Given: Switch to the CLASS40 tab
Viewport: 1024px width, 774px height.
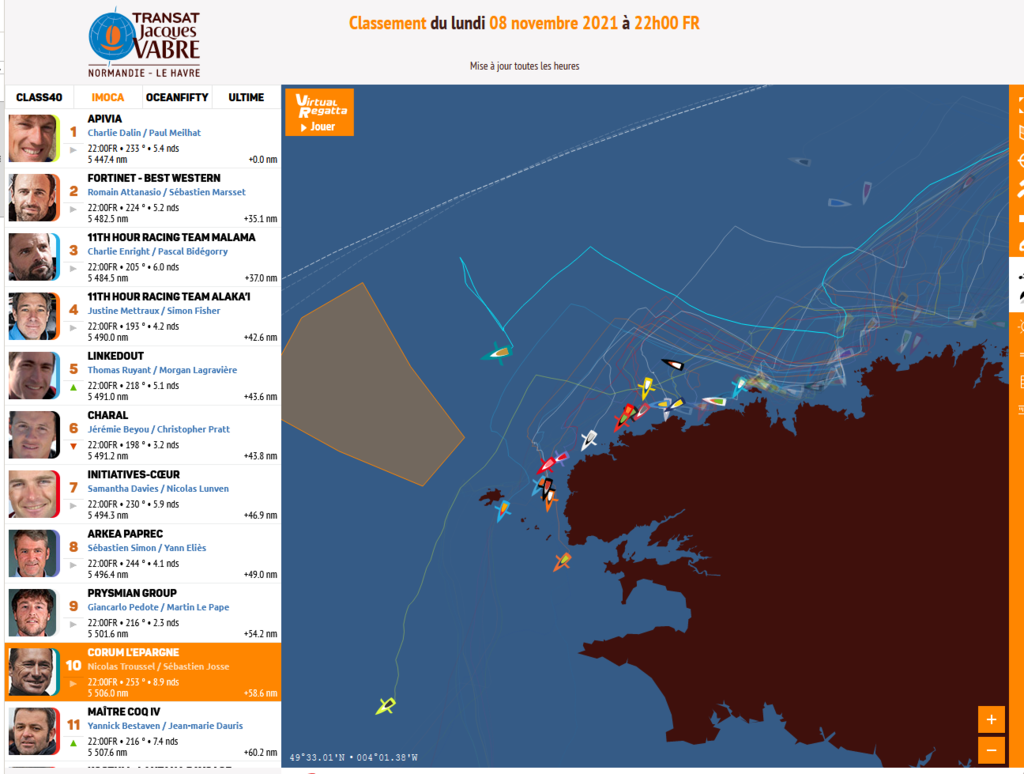Looking at the screenshot, I should pyautogui.click(x=39, y=97).
